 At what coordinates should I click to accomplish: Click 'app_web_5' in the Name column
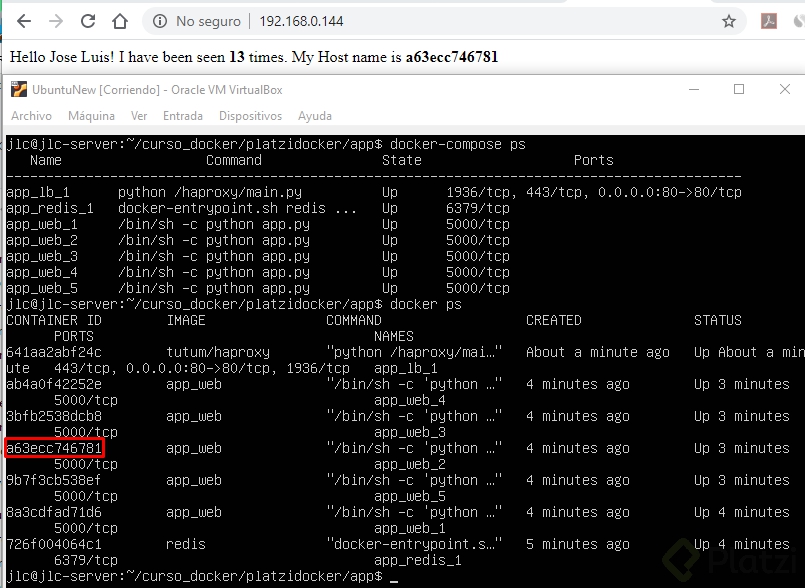[42, 288]
